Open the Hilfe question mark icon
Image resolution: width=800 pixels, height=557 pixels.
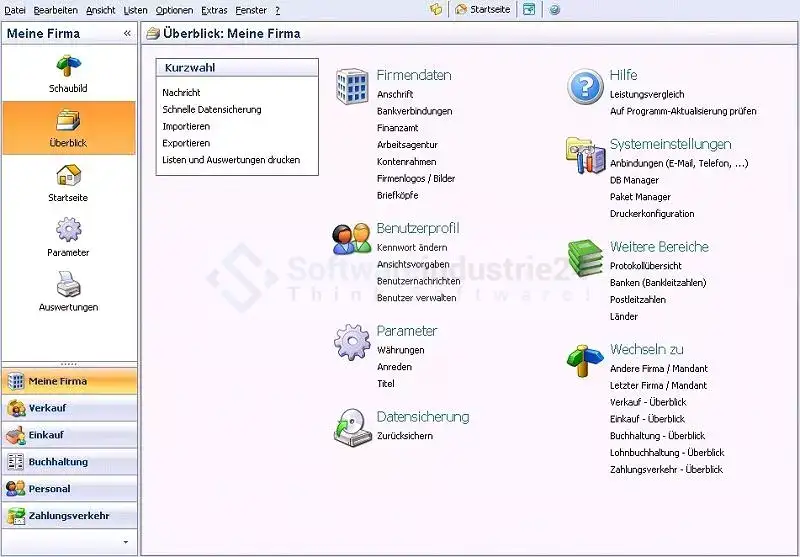(x=585, y=87)
